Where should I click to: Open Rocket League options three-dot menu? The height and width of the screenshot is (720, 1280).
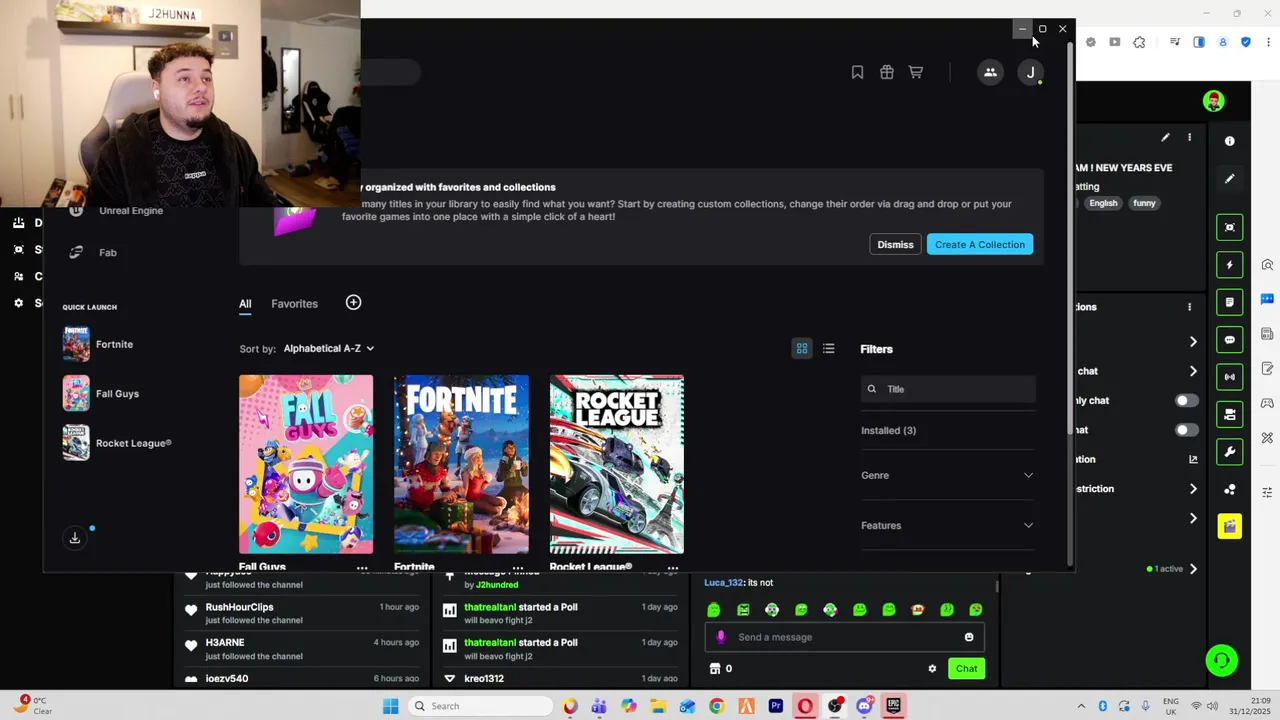point(673,567)
